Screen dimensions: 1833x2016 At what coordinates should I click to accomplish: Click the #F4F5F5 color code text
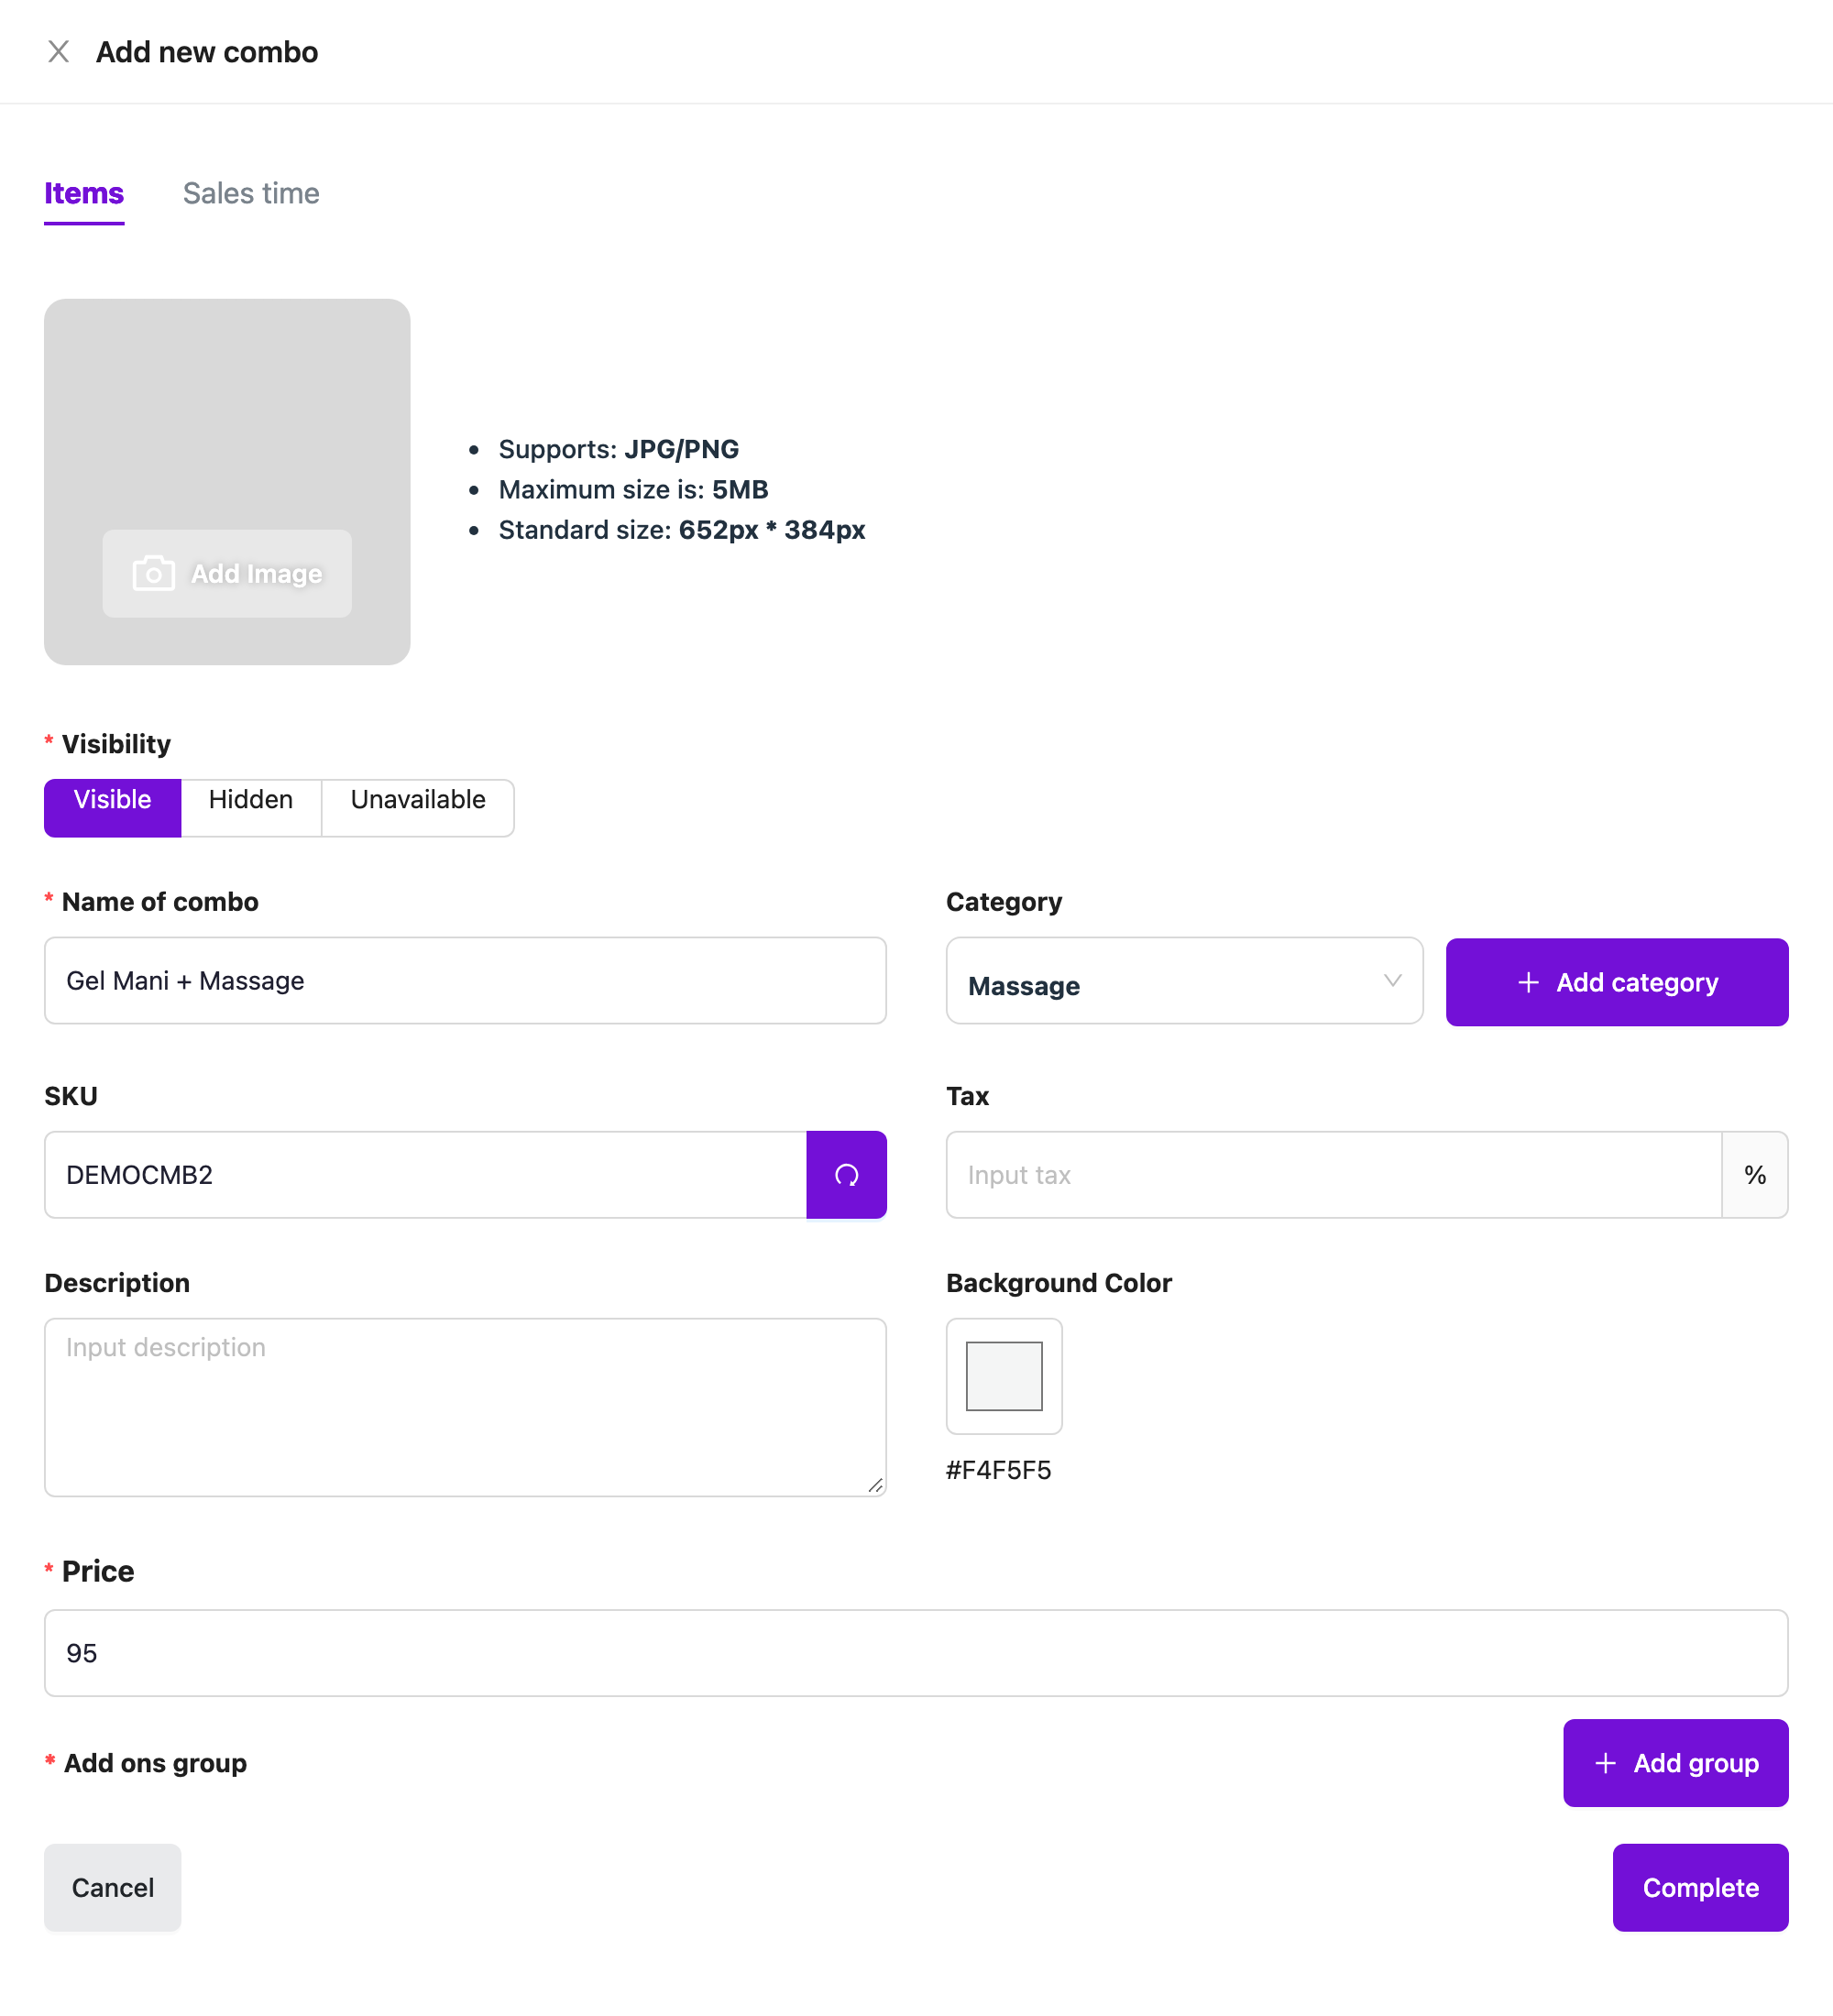998,1471
